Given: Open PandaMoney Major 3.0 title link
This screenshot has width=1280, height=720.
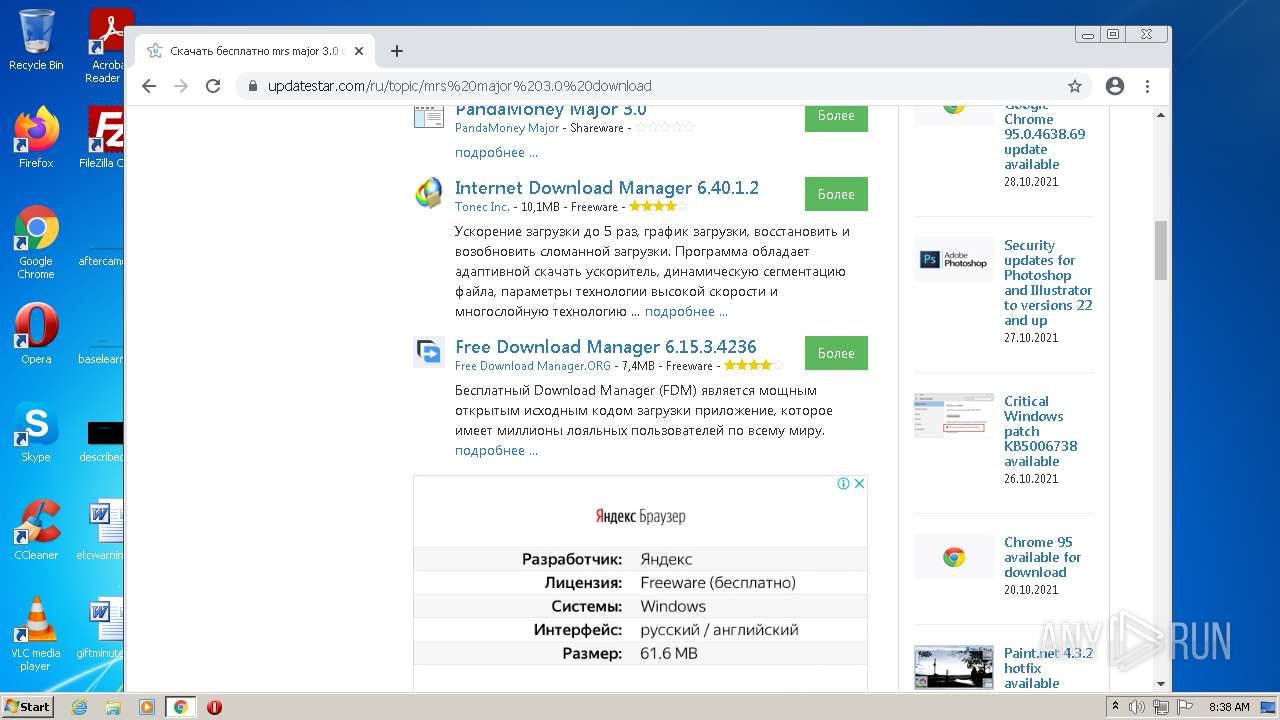Looking at the screenshot, I should [550, 109].
